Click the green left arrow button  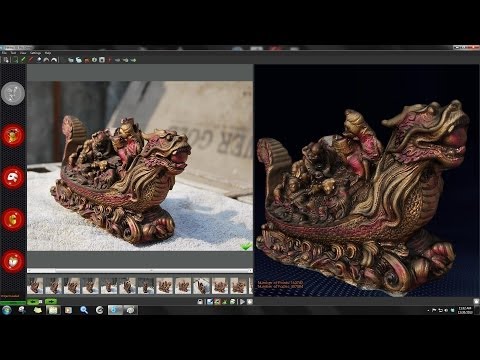pyautogui.click(x=33, y=302)
